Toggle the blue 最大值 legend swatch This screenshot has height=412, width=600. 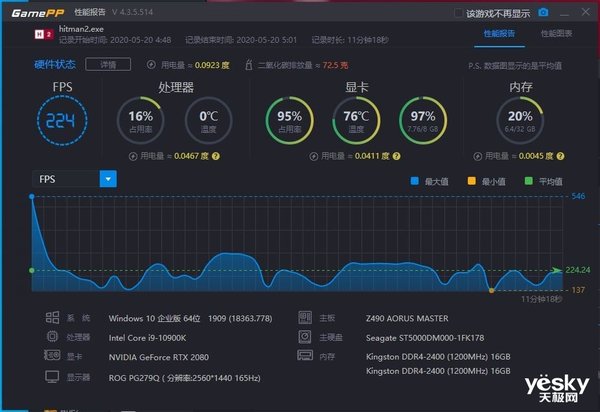point(414,181)
